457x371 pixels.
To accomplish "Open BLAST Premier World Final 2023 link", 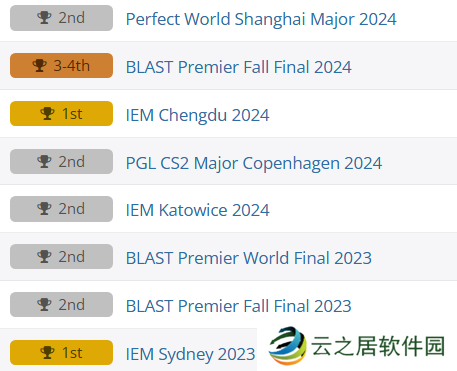I will click(249, 258).
